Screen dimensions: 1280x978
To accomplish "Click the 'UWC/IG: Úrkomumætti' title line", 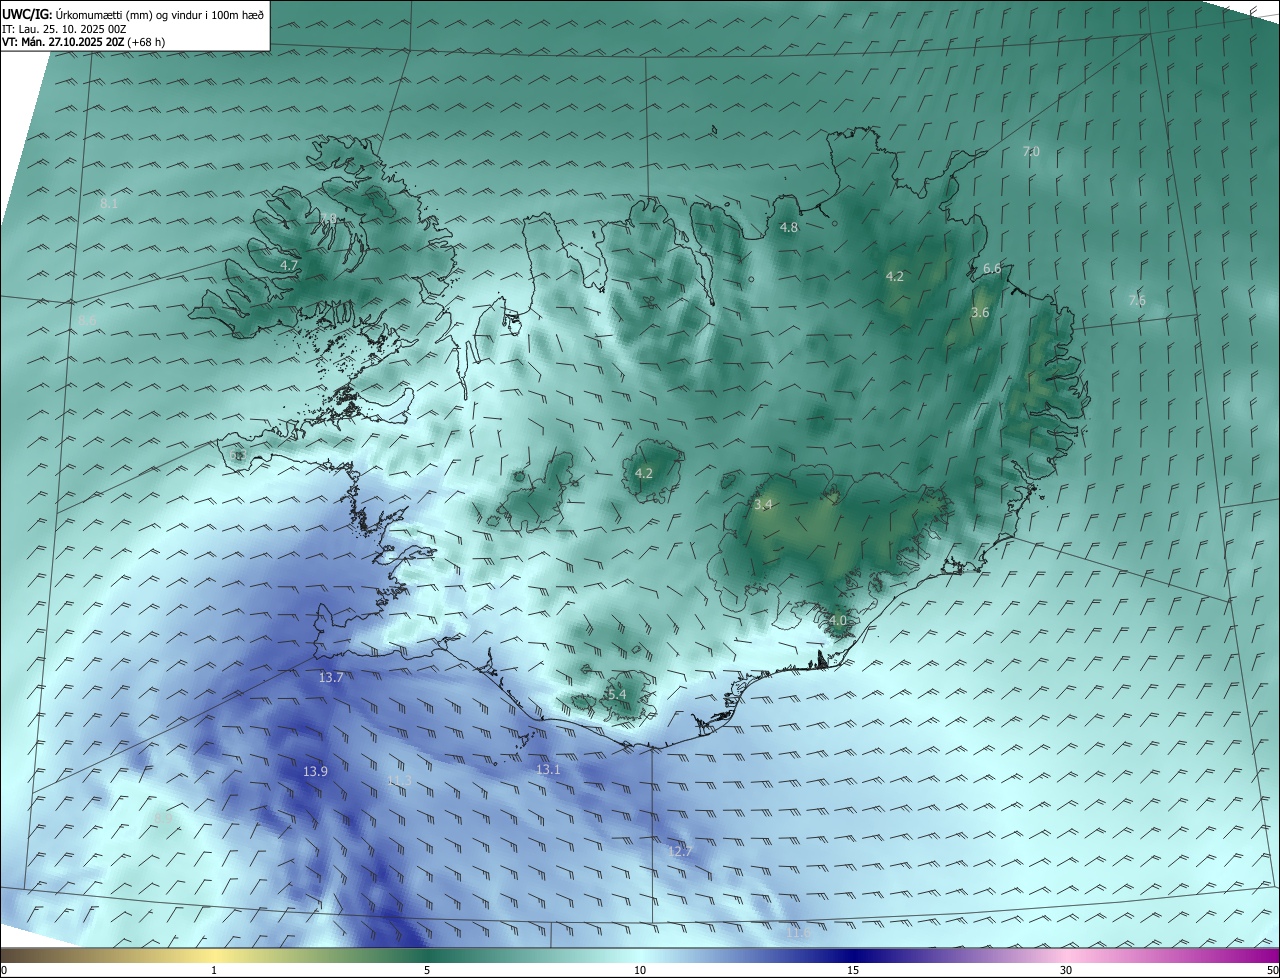I will pyautogui.click(x=133, y=14).
